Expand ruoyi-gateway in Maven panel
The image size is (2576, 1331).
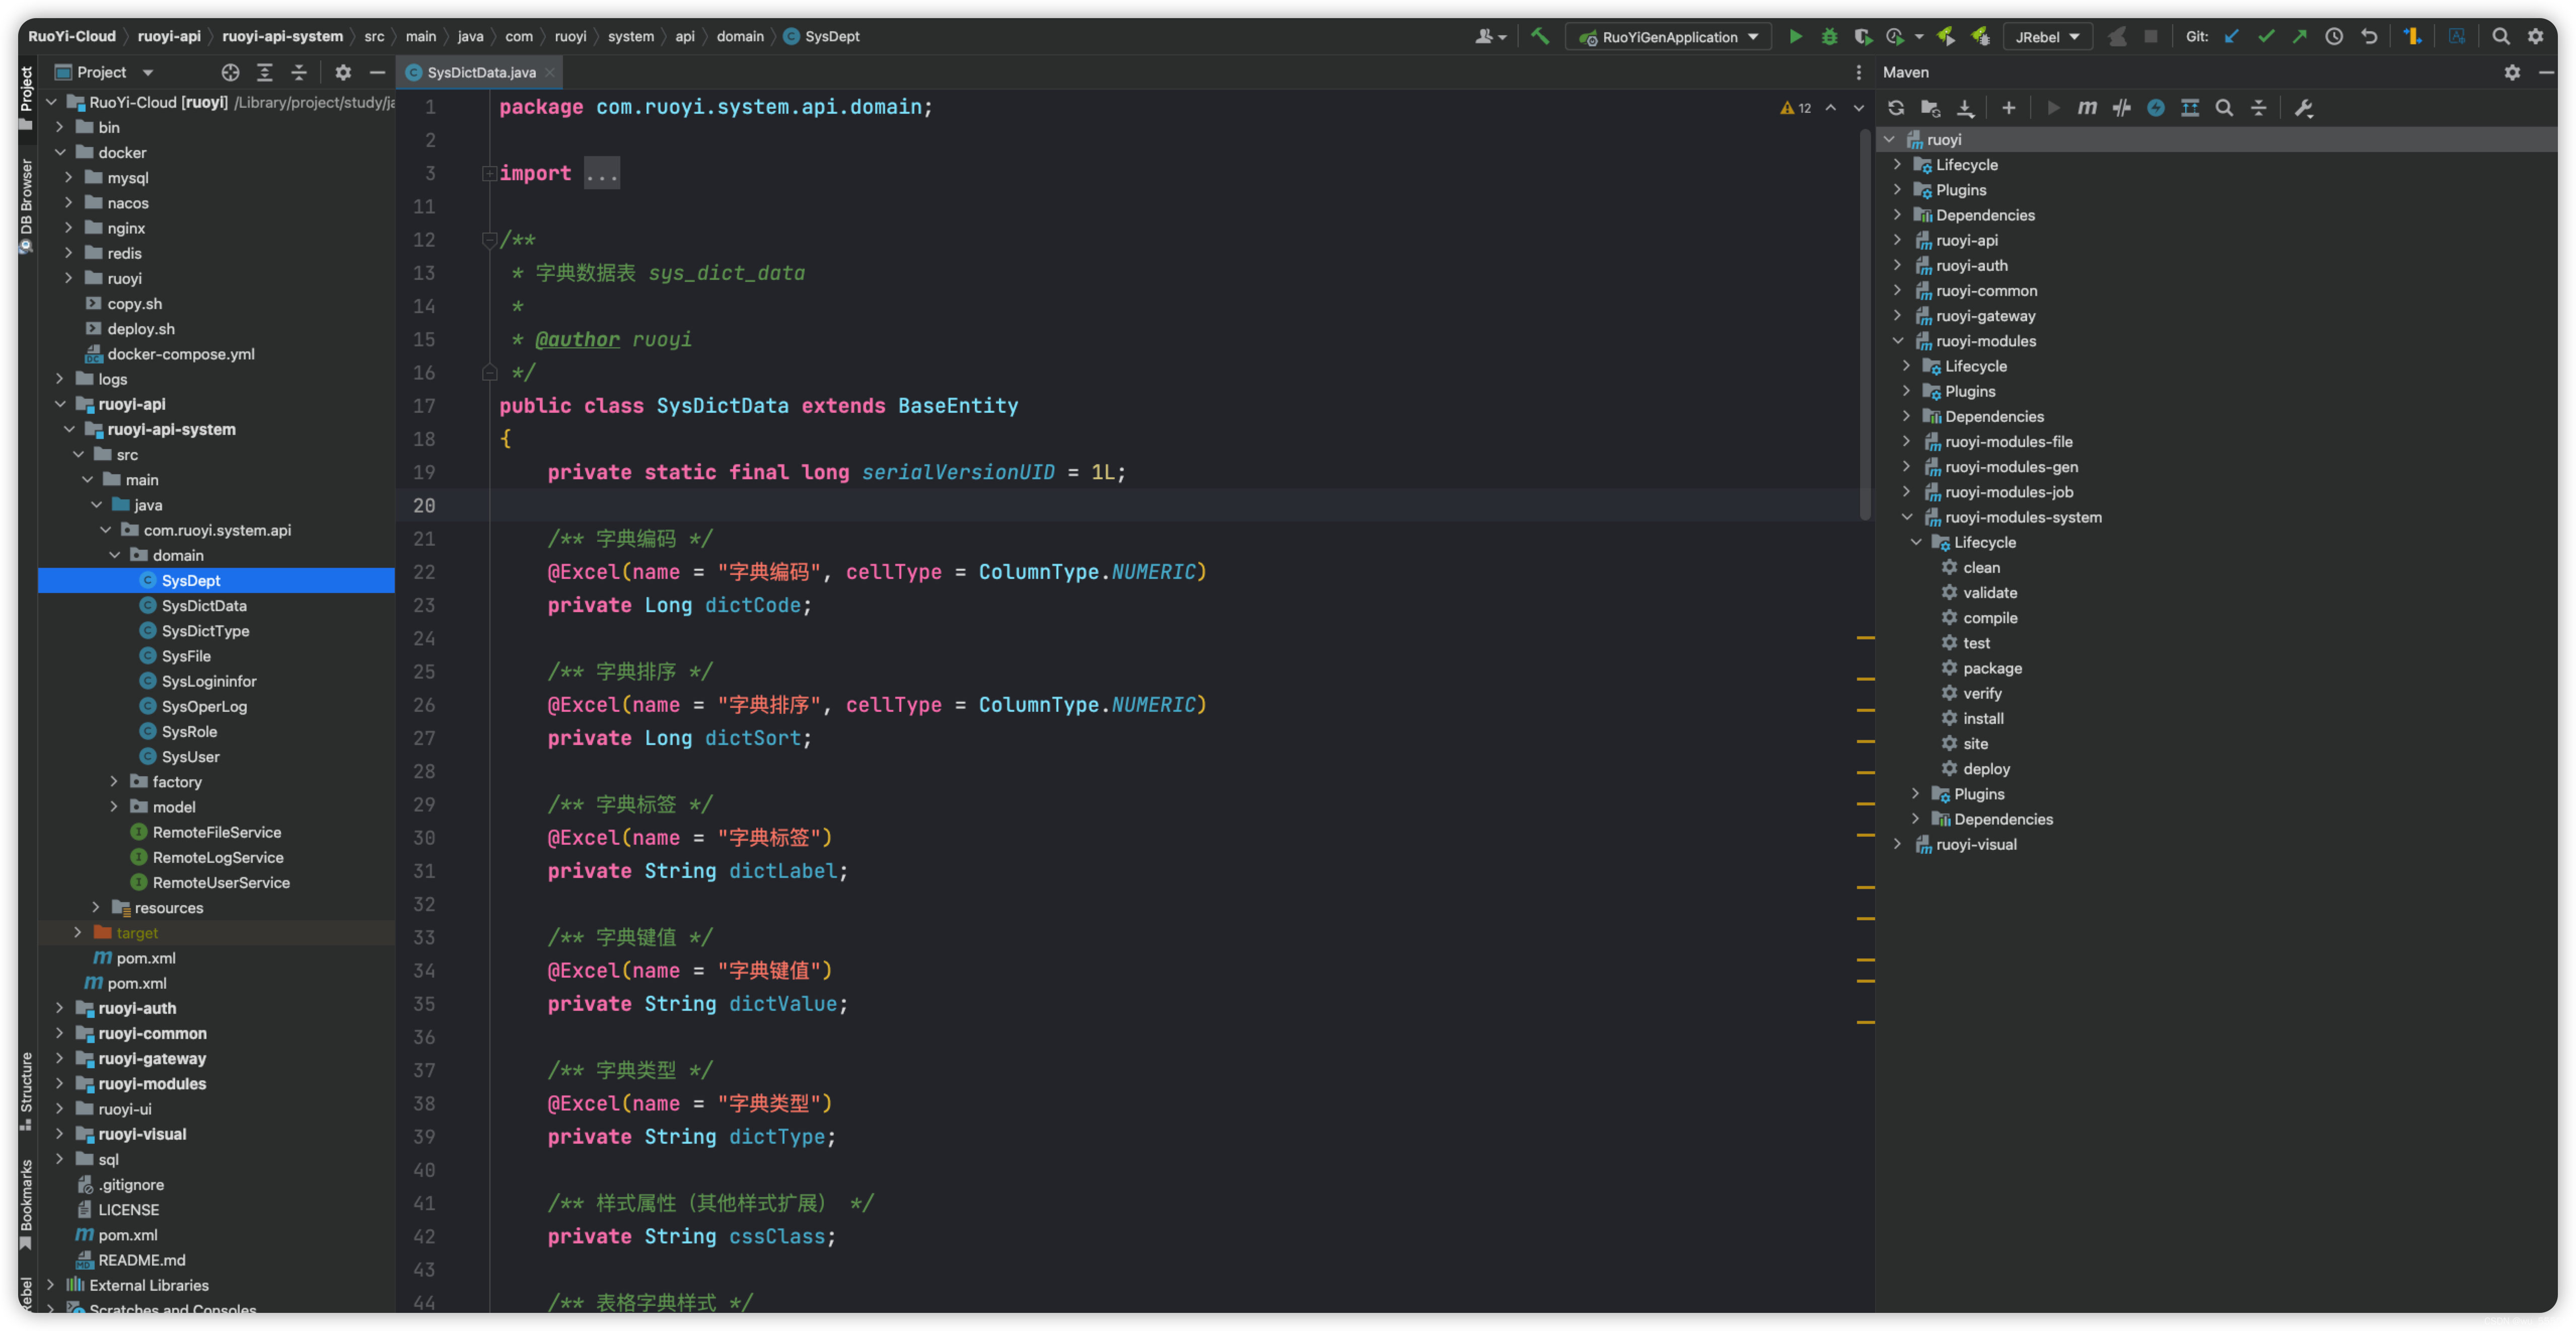tap(1898, 315)
